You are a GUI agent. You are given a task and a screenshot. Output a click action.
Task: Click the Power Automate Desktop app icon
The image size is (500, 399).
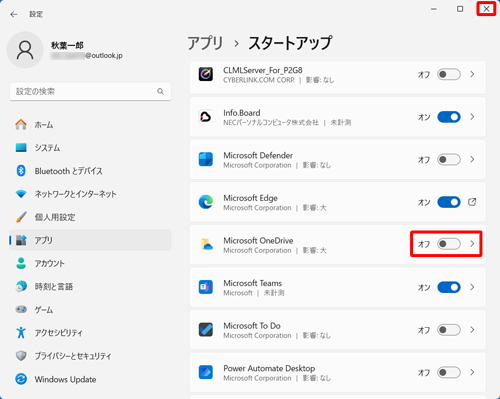[206, 372]
